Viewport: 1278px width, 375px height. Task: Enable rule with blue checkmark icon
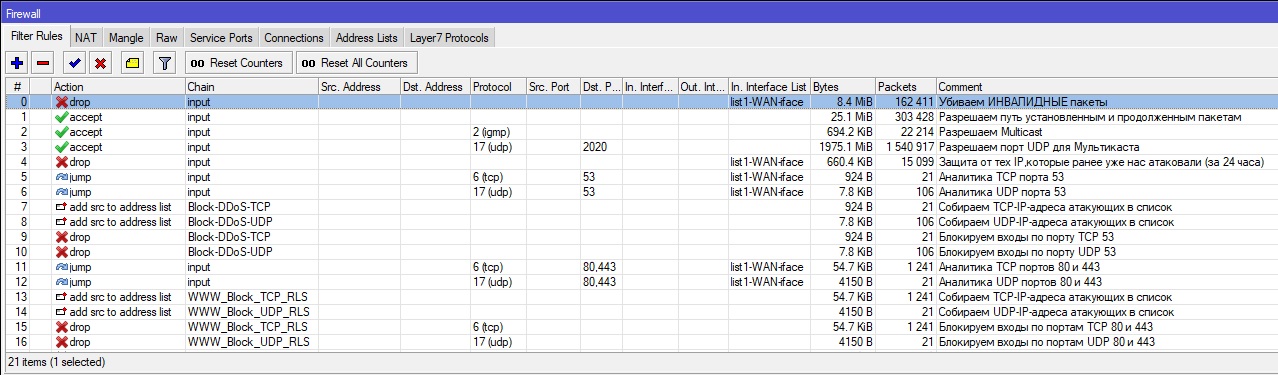[74, 63]
